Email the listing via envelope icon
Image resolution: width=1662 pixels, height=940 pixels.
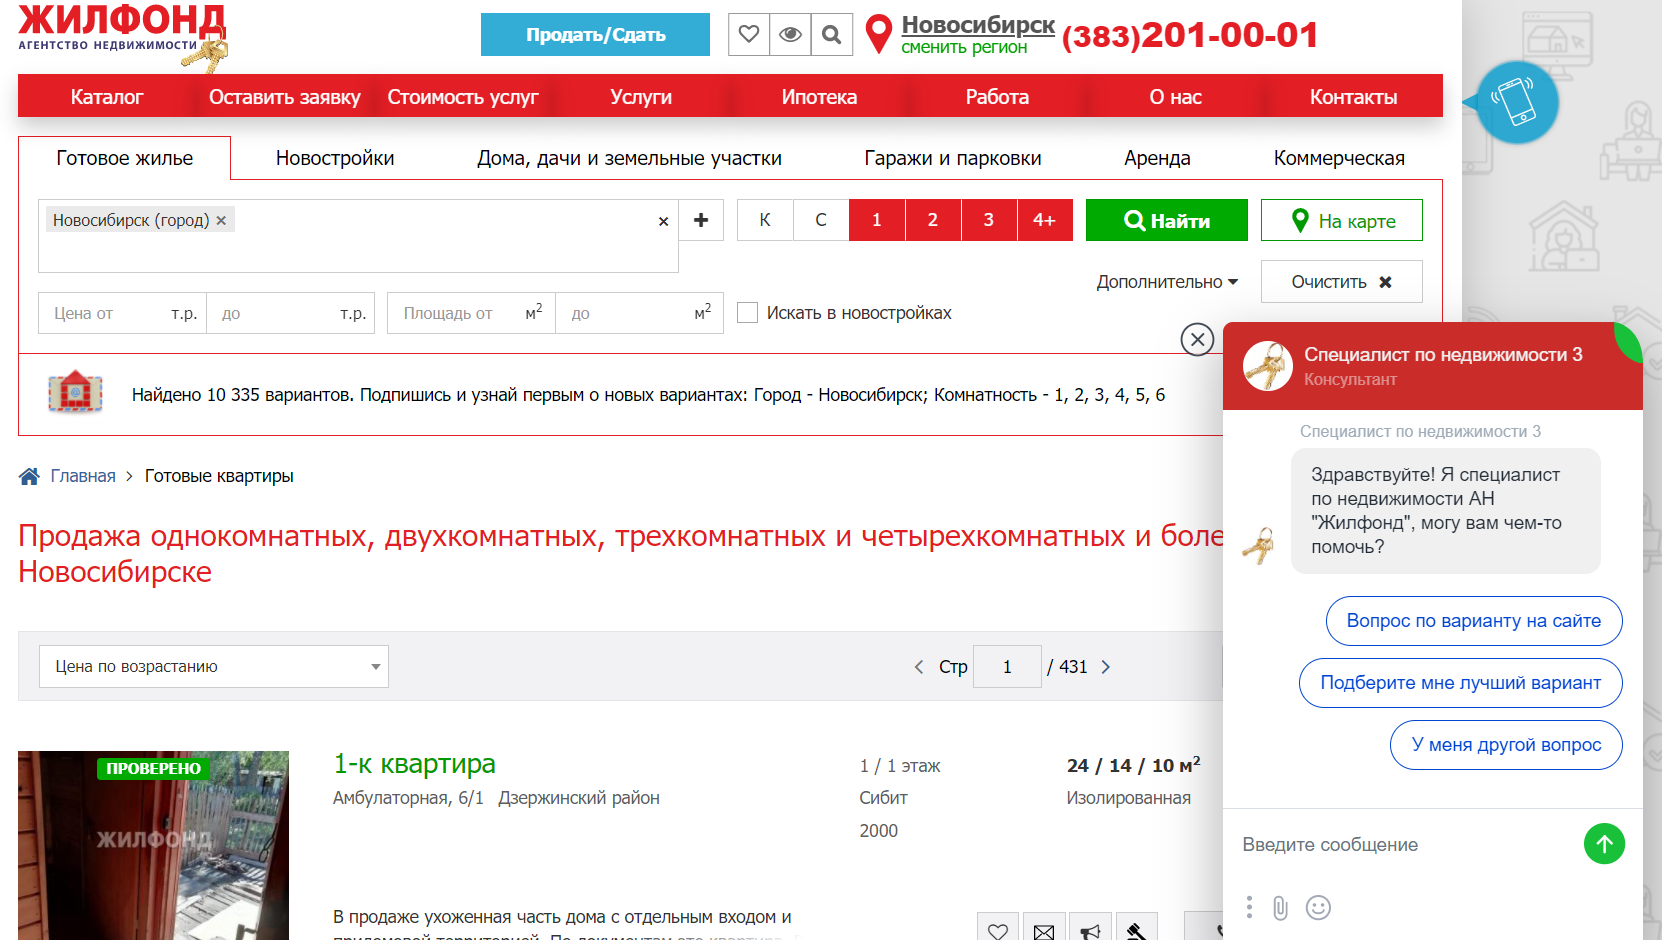(1044, 929)
